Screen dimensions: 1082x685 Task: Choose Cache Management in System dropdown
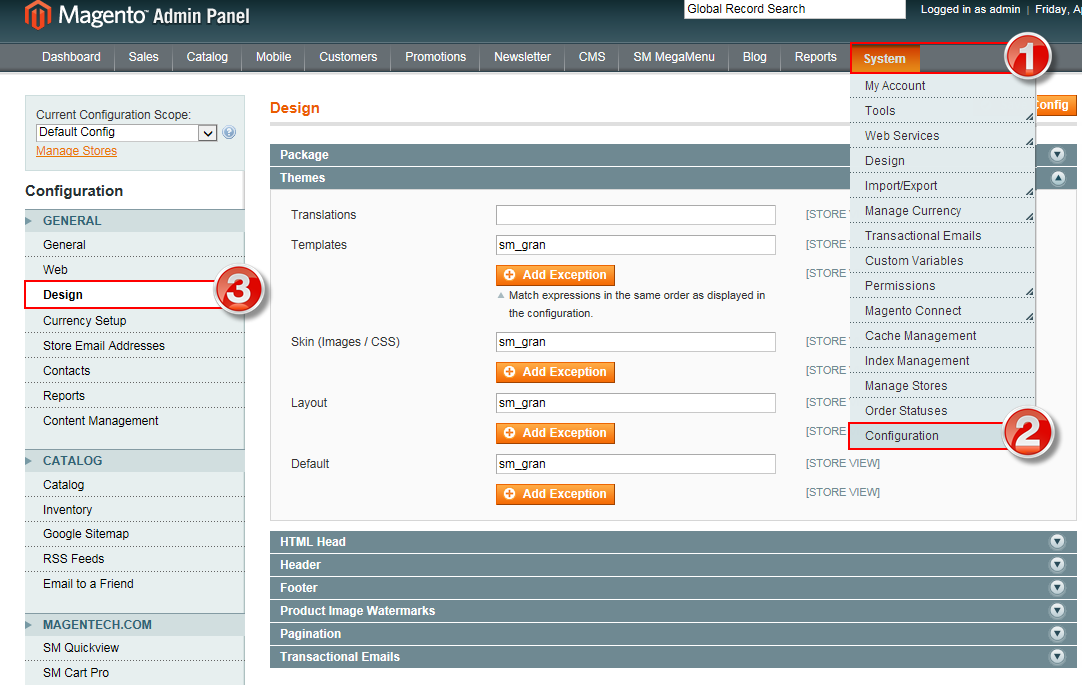pyautogui.click(x=942, y=336)
